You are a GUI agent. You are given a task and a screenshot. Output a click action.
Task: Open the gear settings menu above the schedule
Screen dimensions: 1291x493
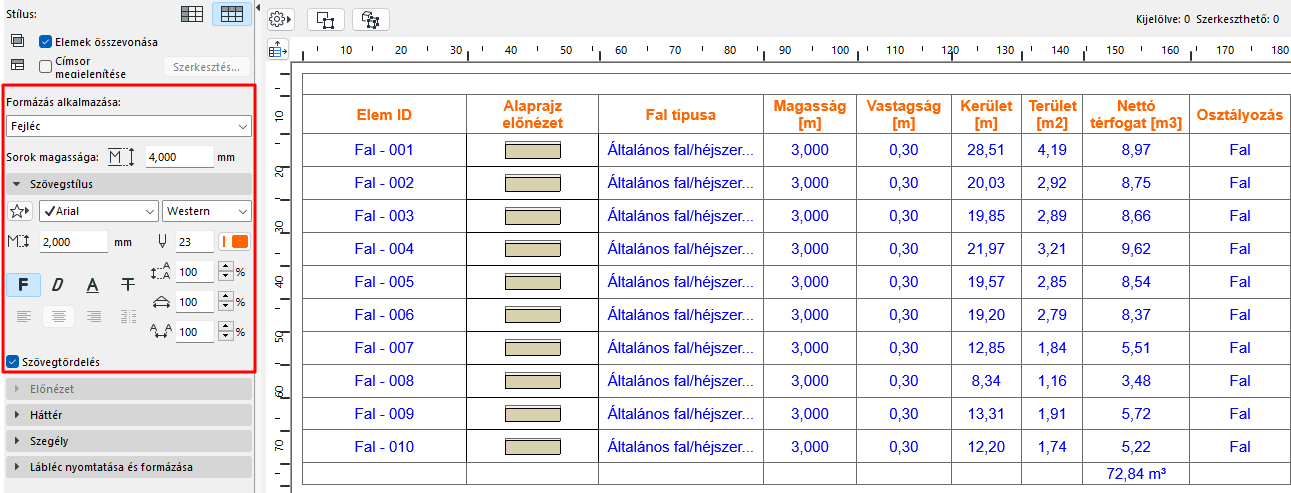[x=281, y=19]
